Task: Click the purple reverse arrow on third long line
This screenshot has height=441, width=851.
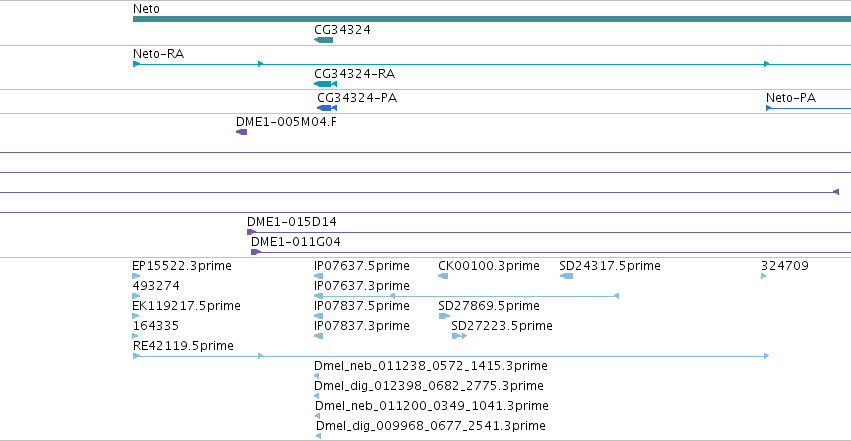Action: [836, 192]
